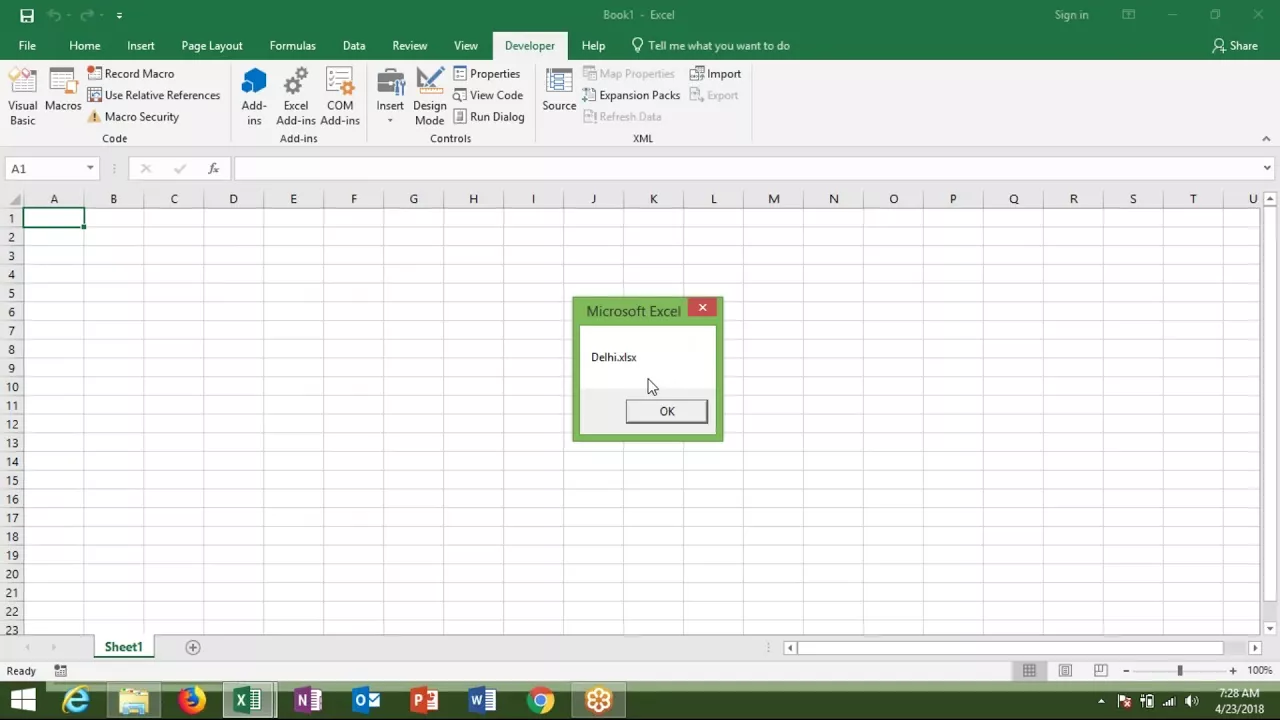Switch to Page Break Preview
The width and height of the screenshot is (1280, 720).
[x=1101, y=671]
